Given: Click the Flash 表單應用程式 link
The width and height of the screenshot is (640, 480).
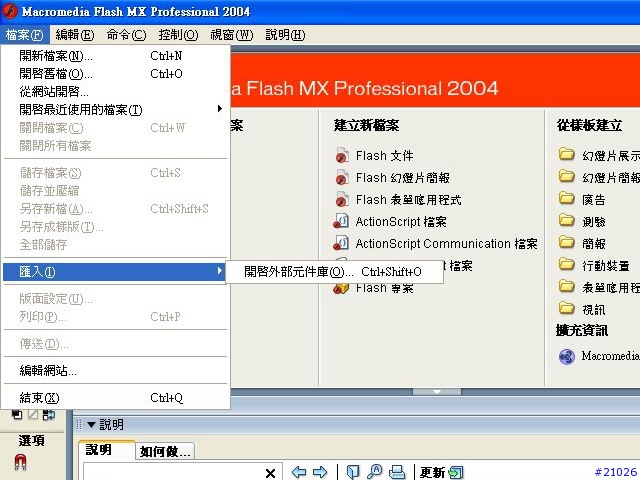Looking at the screenshot, I should (x=409, y=200).
